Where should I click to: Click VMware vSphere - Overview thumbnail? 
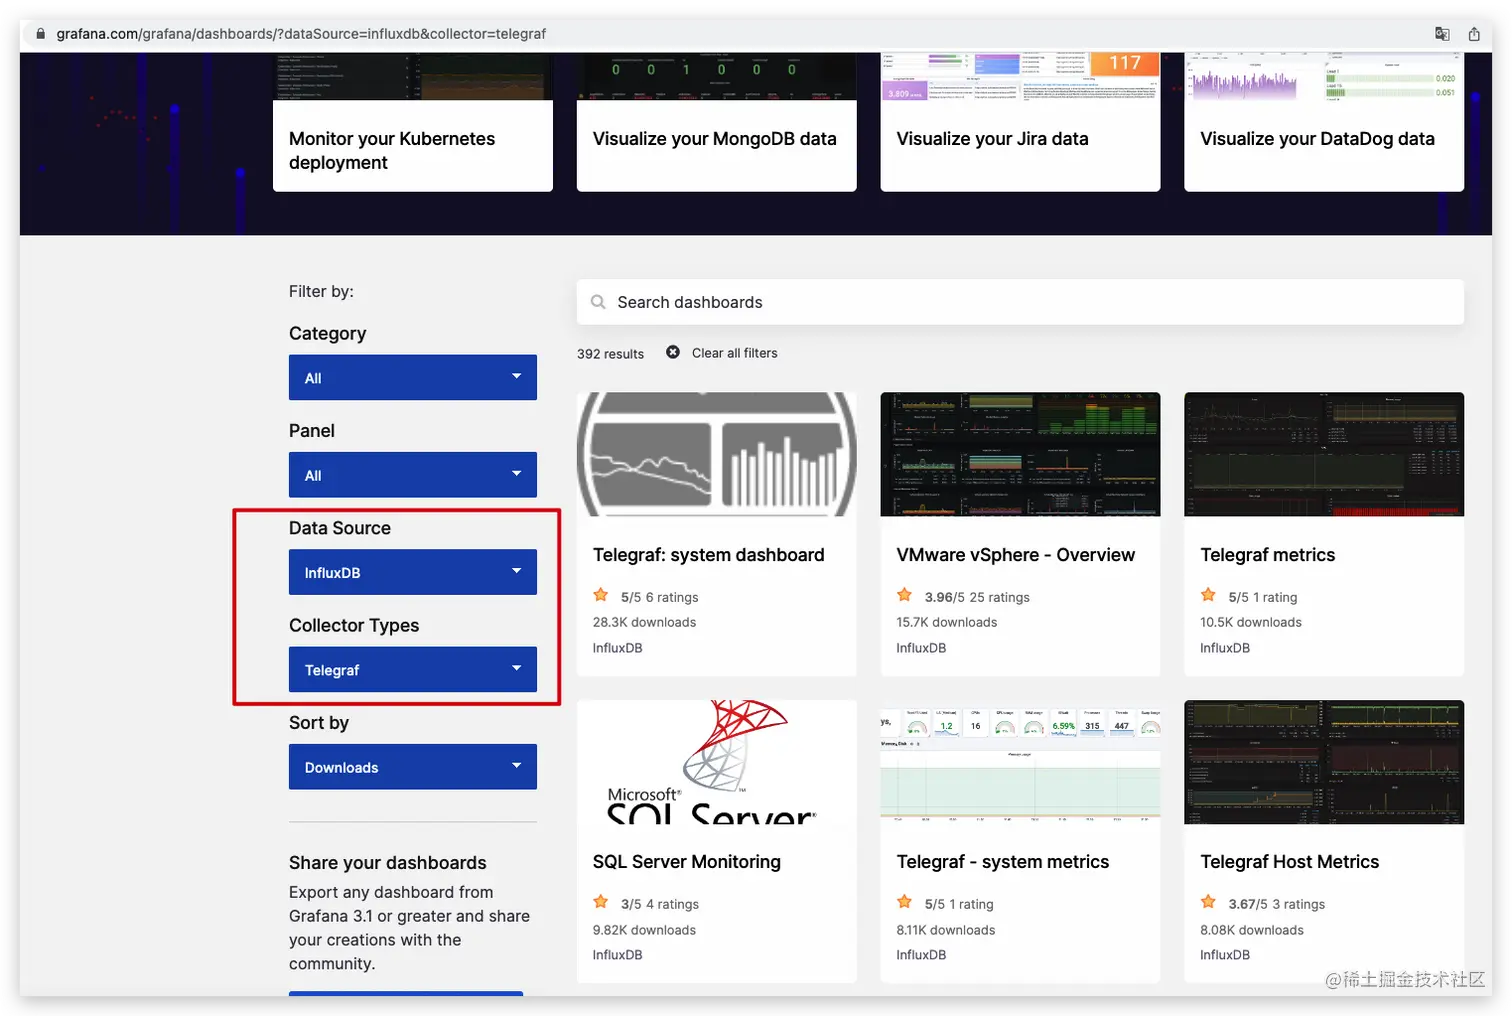[x=1020, y=454]
